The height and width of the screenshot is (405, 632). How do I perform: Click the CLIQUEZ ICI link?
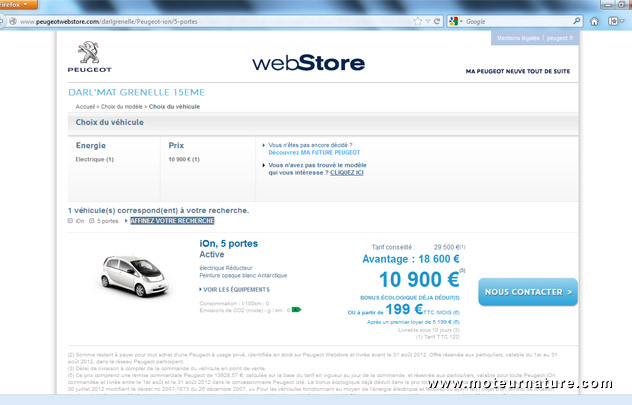click(x=347, y=172)
